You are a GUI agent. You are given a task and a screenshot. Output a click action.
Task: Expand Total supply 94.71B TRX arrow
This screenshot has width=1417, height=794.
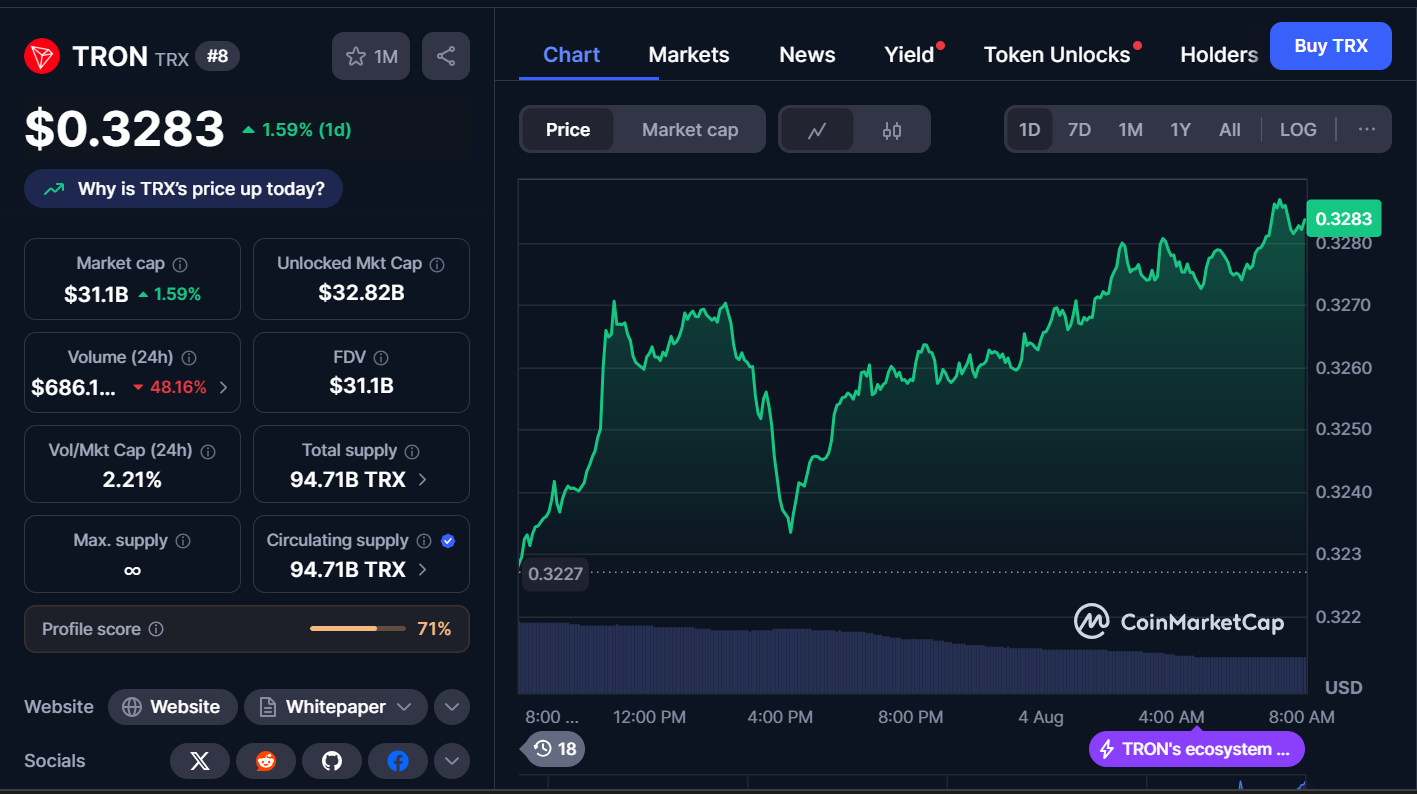pyautogui.click(x=422, y=480)
